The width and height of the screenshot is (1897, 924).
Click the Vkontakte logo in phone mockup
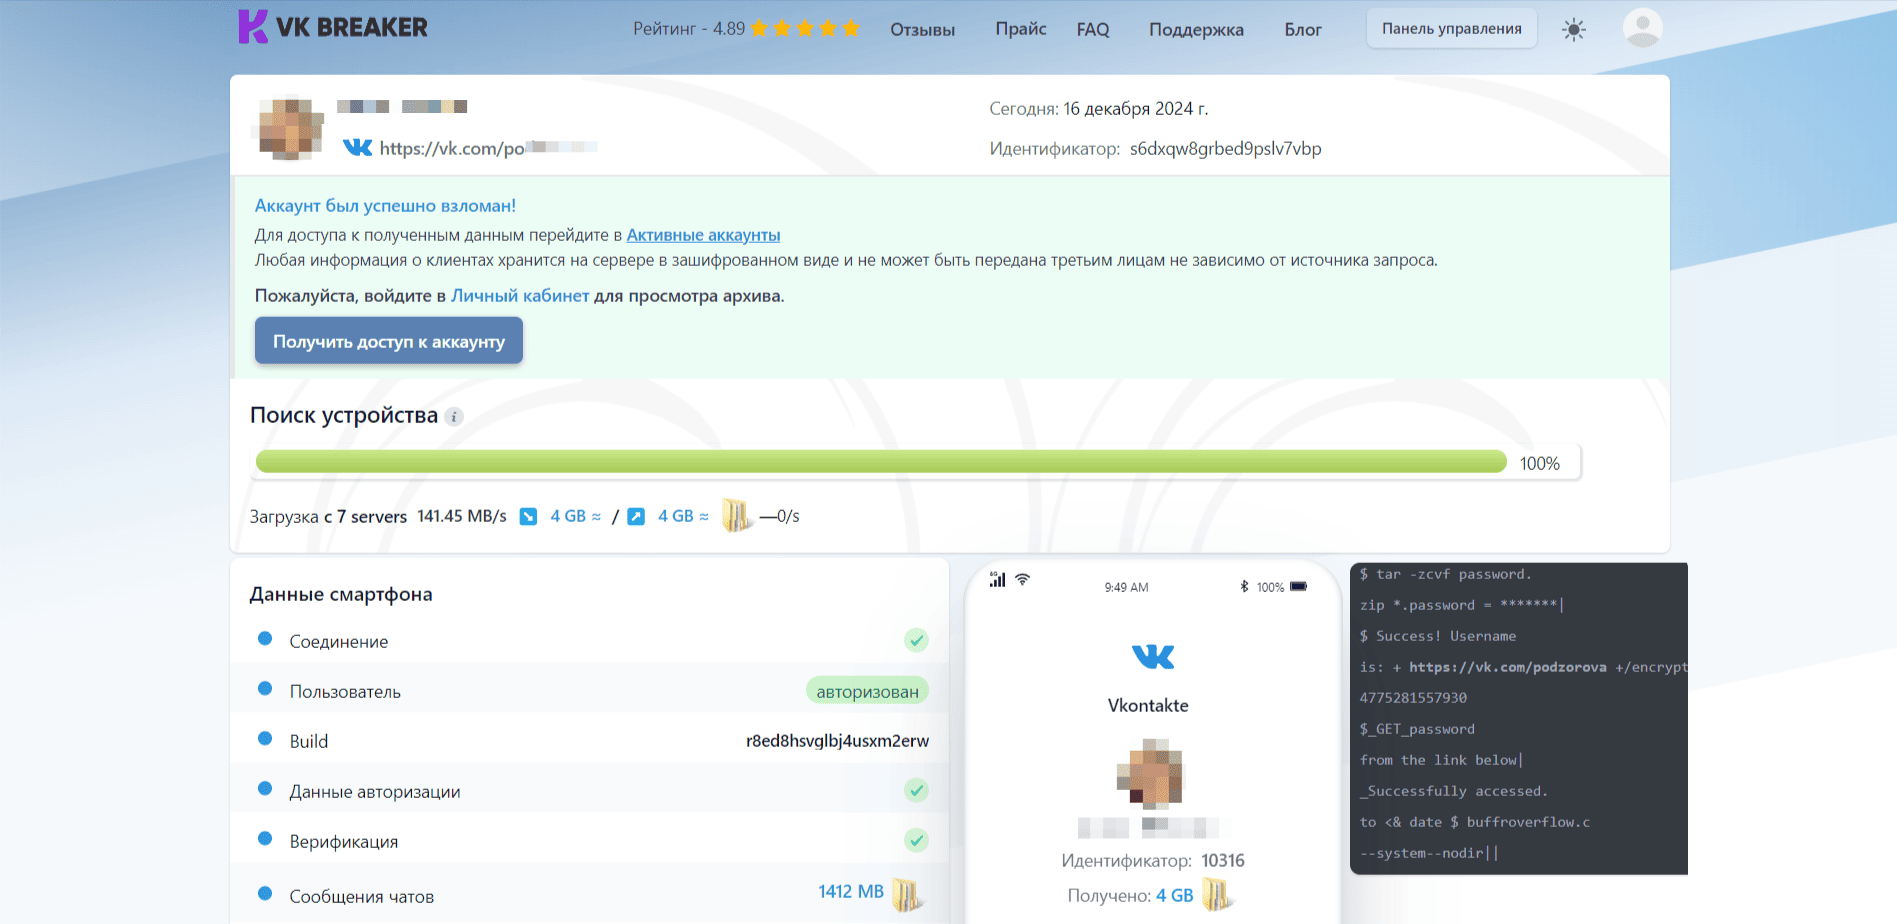pyautogui.click(x=1152, y=657)
